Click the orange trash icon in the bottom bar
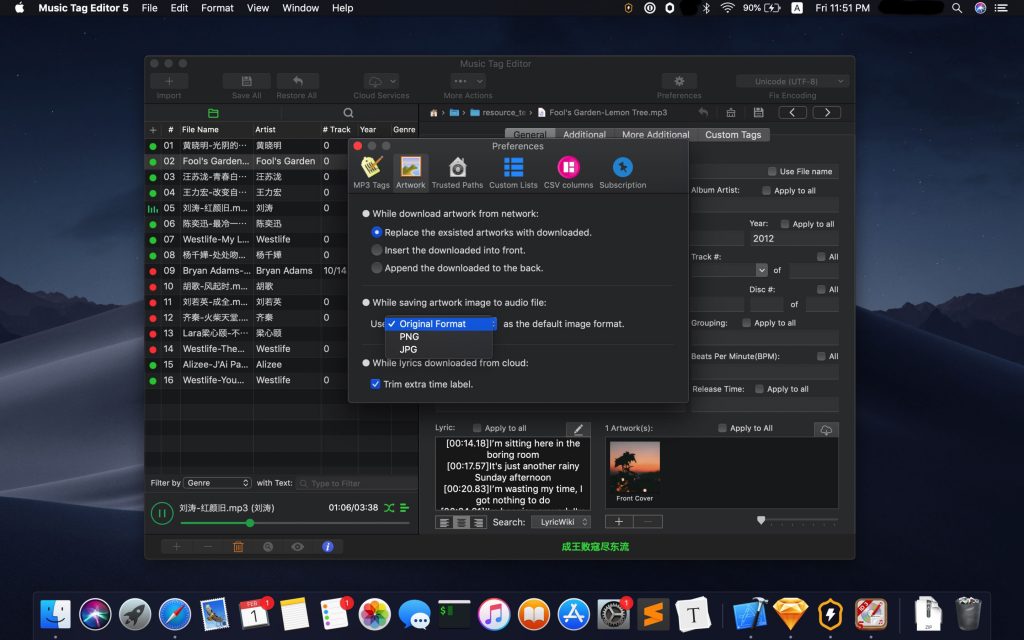 point(238,547)
